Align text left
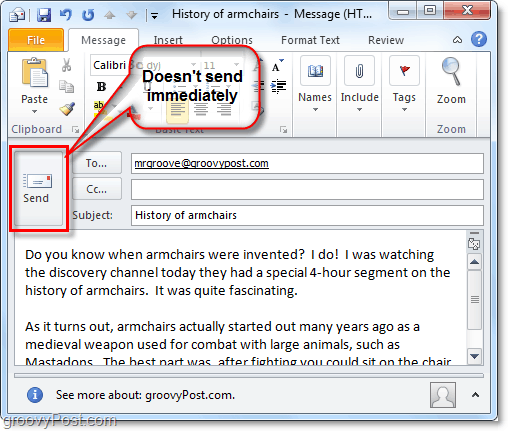This screenshot has height=431, width=508. point(177,109)
